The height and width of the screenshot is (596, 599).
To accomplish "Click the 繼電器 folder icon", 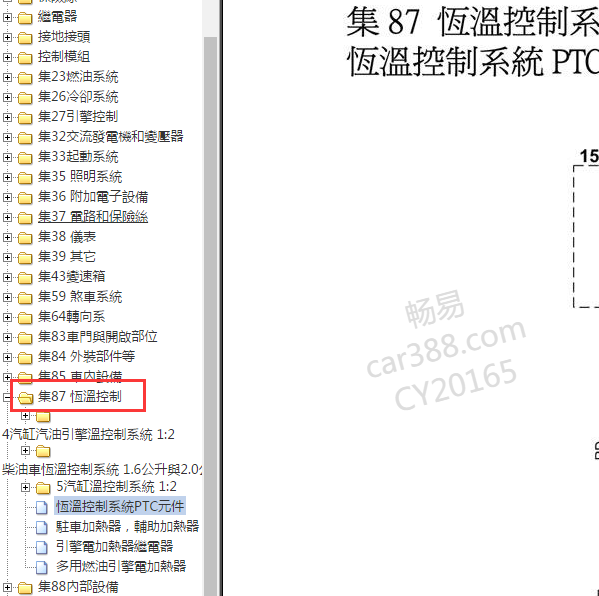I will click(25, 18).
